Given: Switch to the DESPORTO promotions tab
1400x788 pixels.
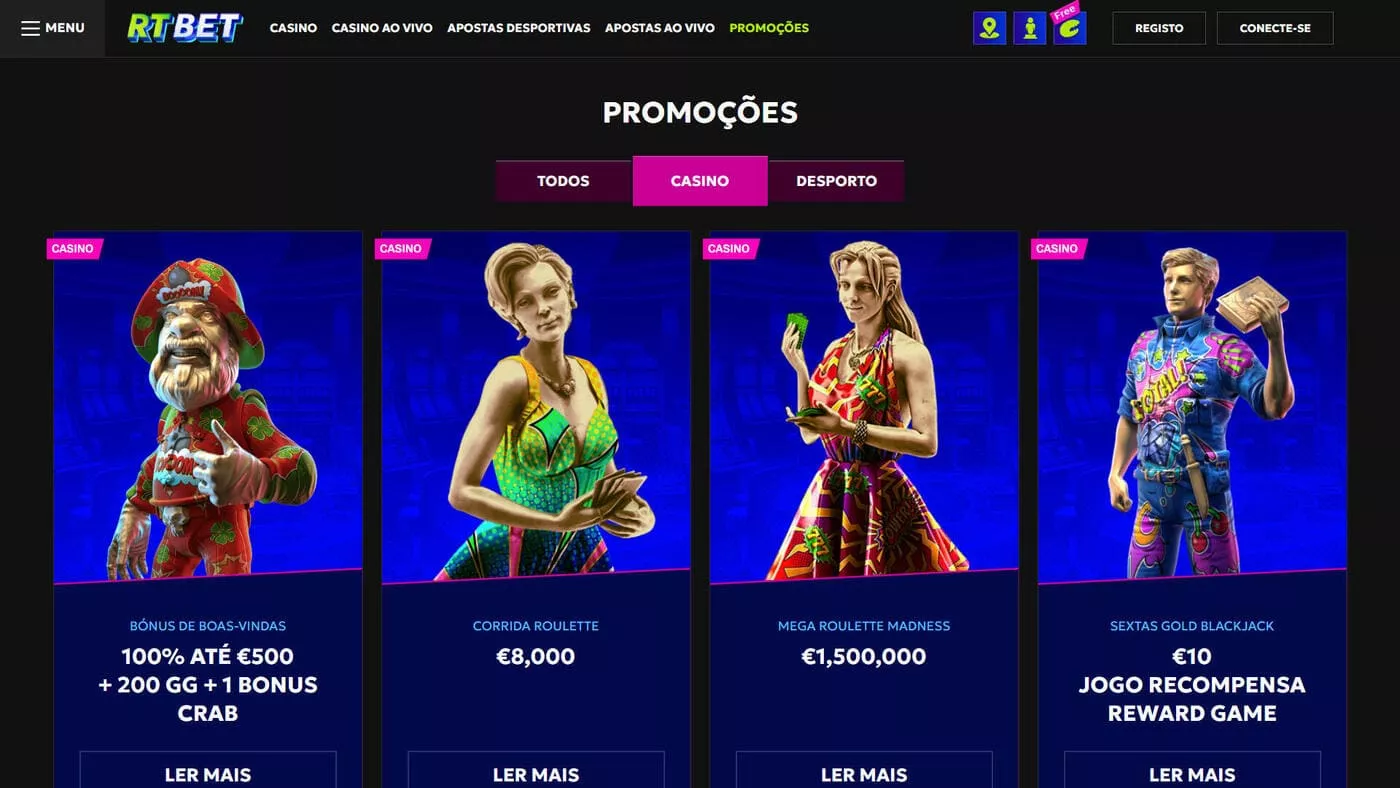Looking at the screenshot, I should (x=836, y=181).
